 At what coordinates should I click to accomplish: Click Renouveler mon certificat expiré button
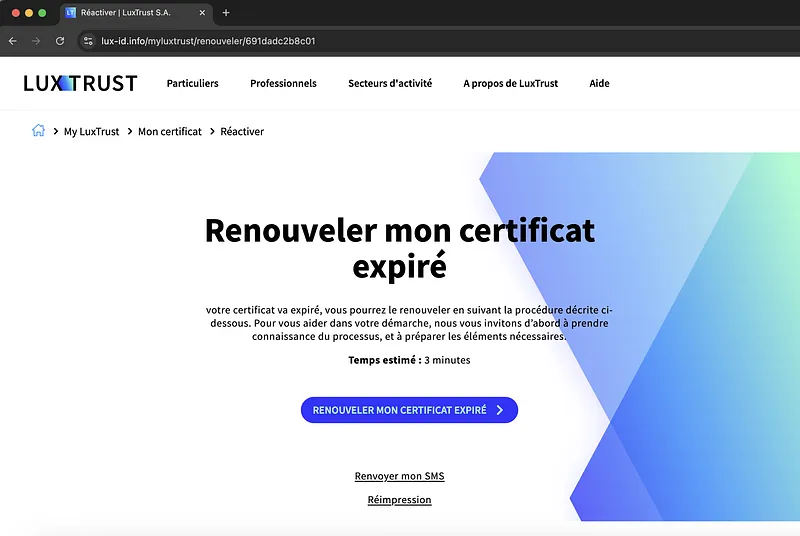(x=409, y=410)
